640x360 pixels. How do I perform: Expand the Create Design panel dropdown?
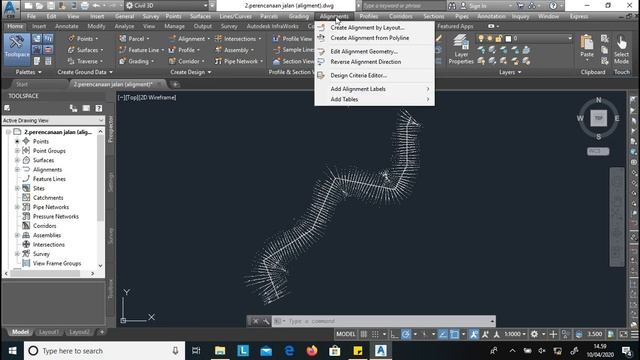pos(191,72)
